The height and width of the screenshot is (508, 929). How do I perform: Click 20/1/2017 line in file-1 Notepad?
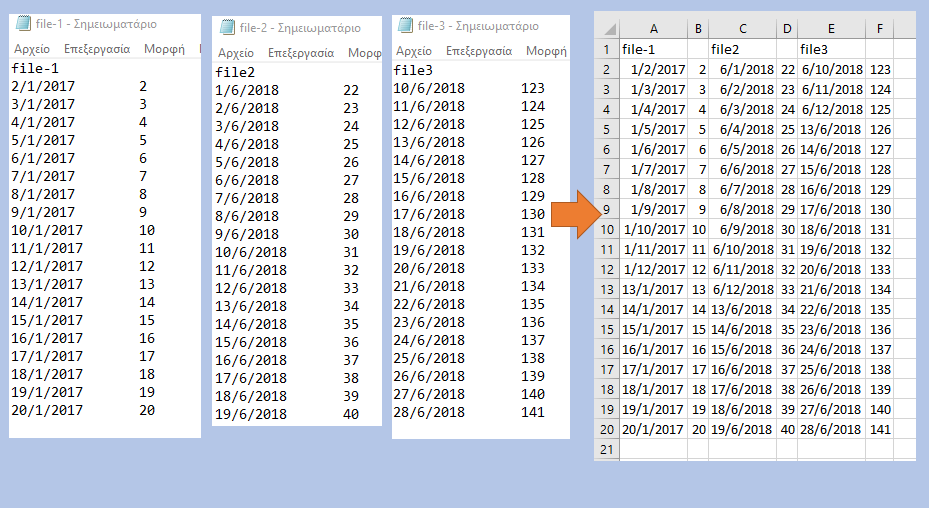pos(47,410)
